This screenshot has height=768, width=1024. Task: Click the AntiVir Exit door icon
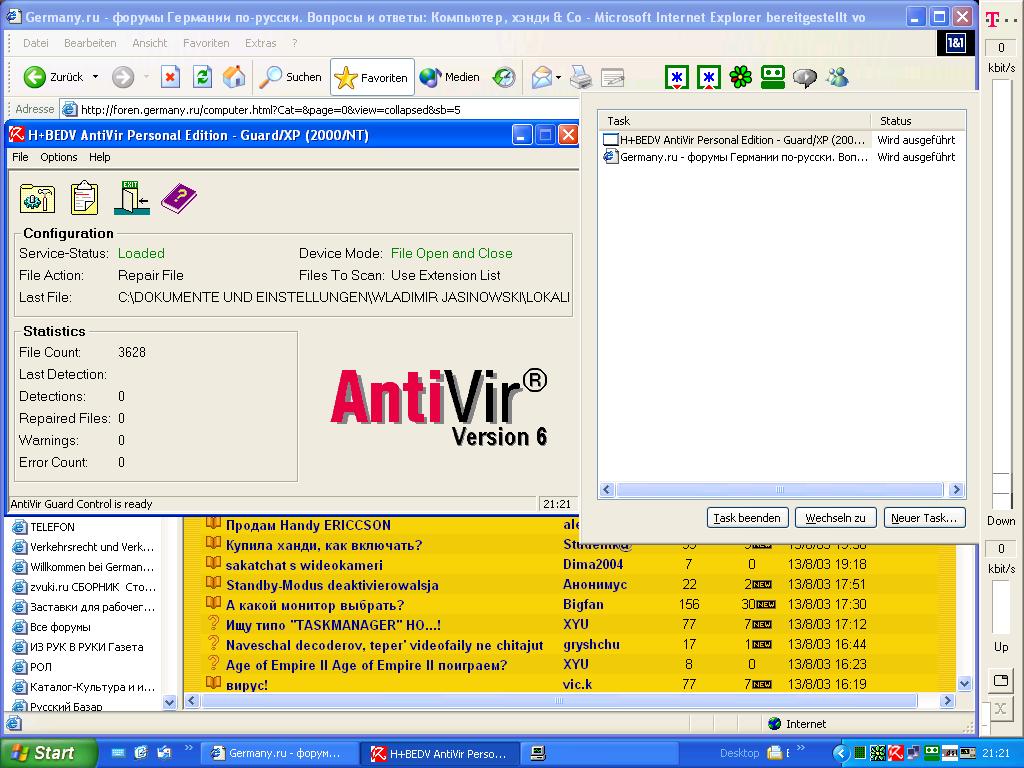click(132, 198)
